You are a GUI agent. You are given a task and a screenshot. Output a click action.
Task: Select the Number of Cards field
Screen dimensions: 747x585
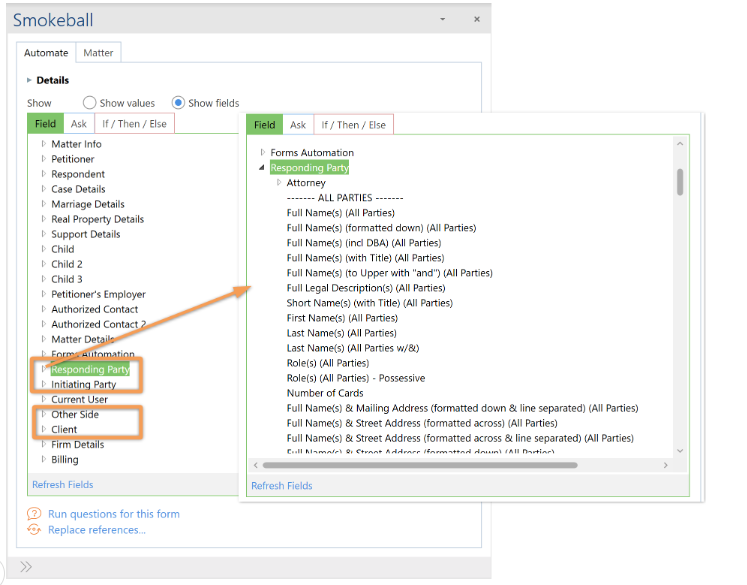coord(325,393)
